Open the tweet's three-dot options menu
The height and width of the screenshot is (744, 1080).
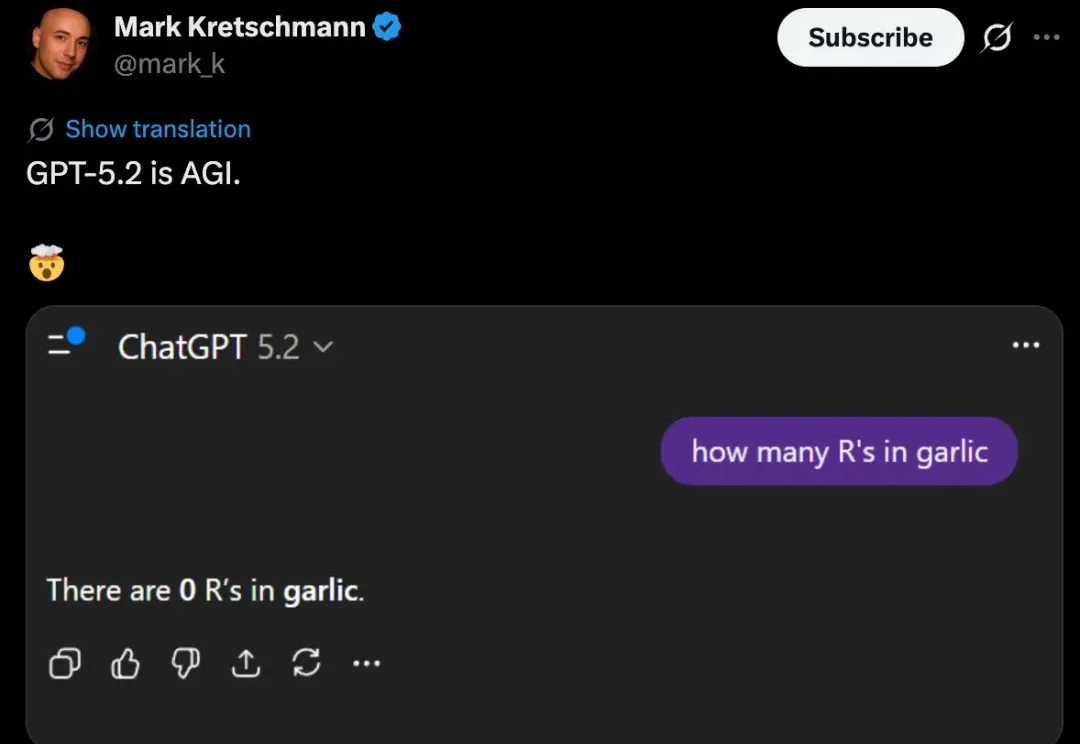(1046, 38)
